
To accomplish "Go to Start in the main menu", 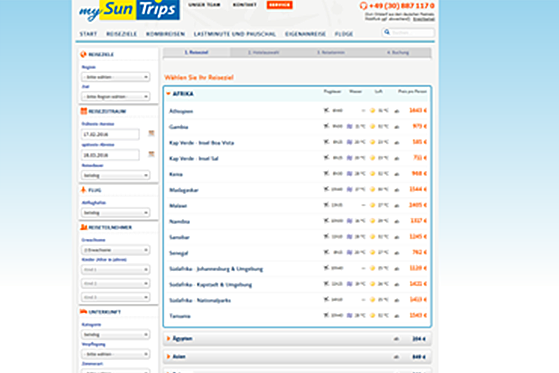I will [88, 34].
